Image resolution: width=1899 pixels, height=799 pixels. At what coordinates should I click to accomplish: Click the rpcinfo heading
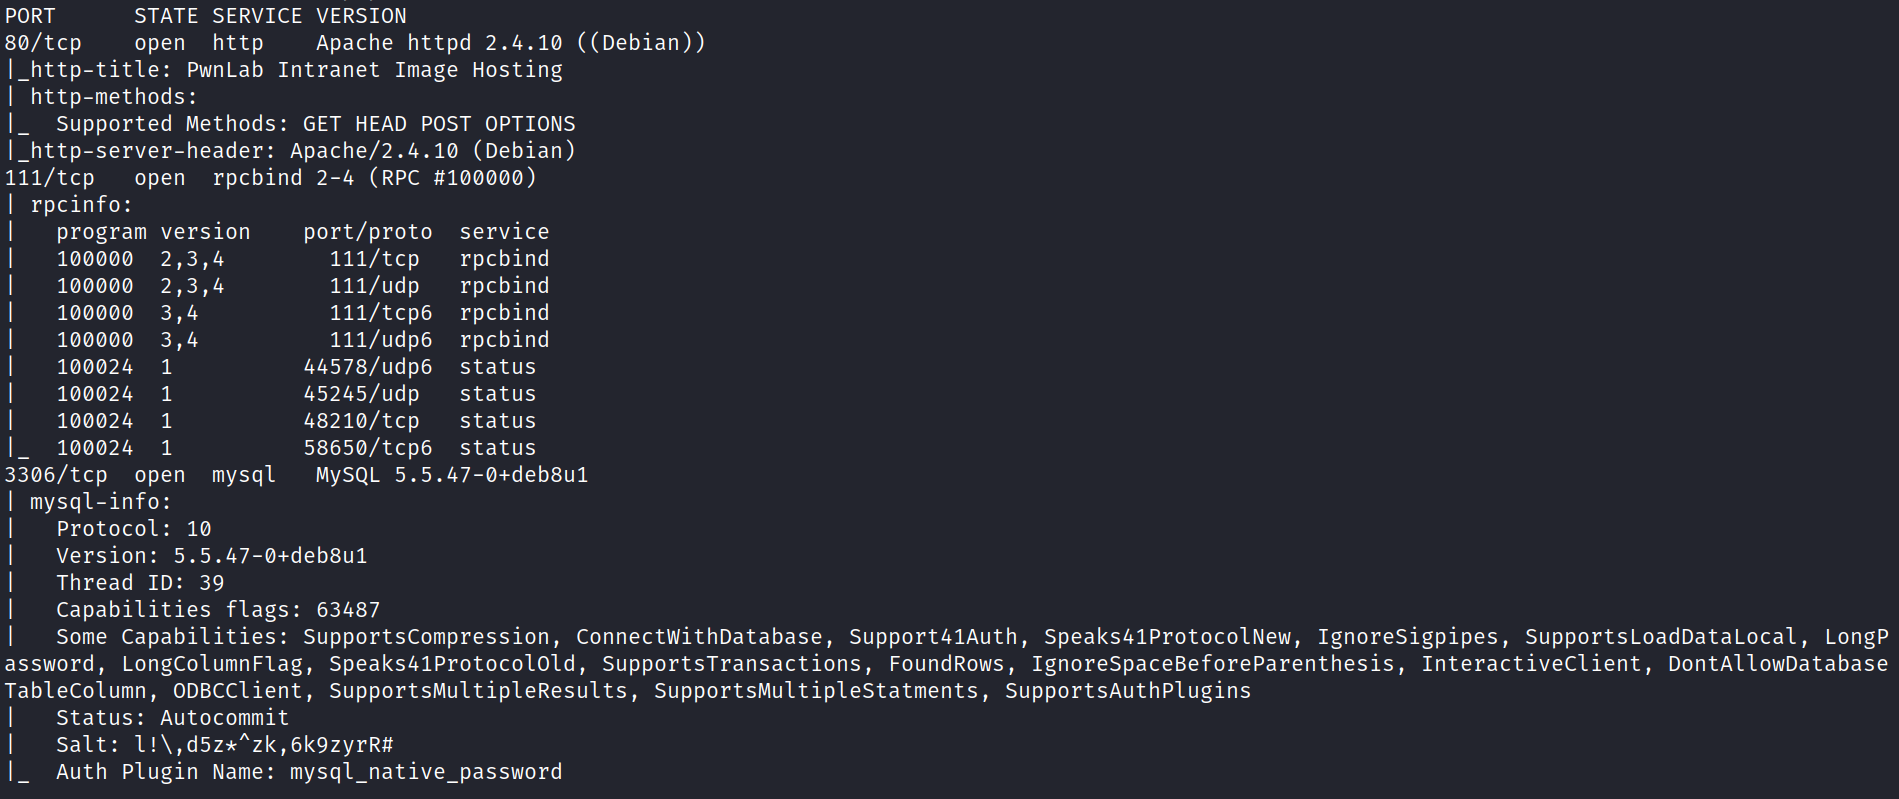[80, 205]
